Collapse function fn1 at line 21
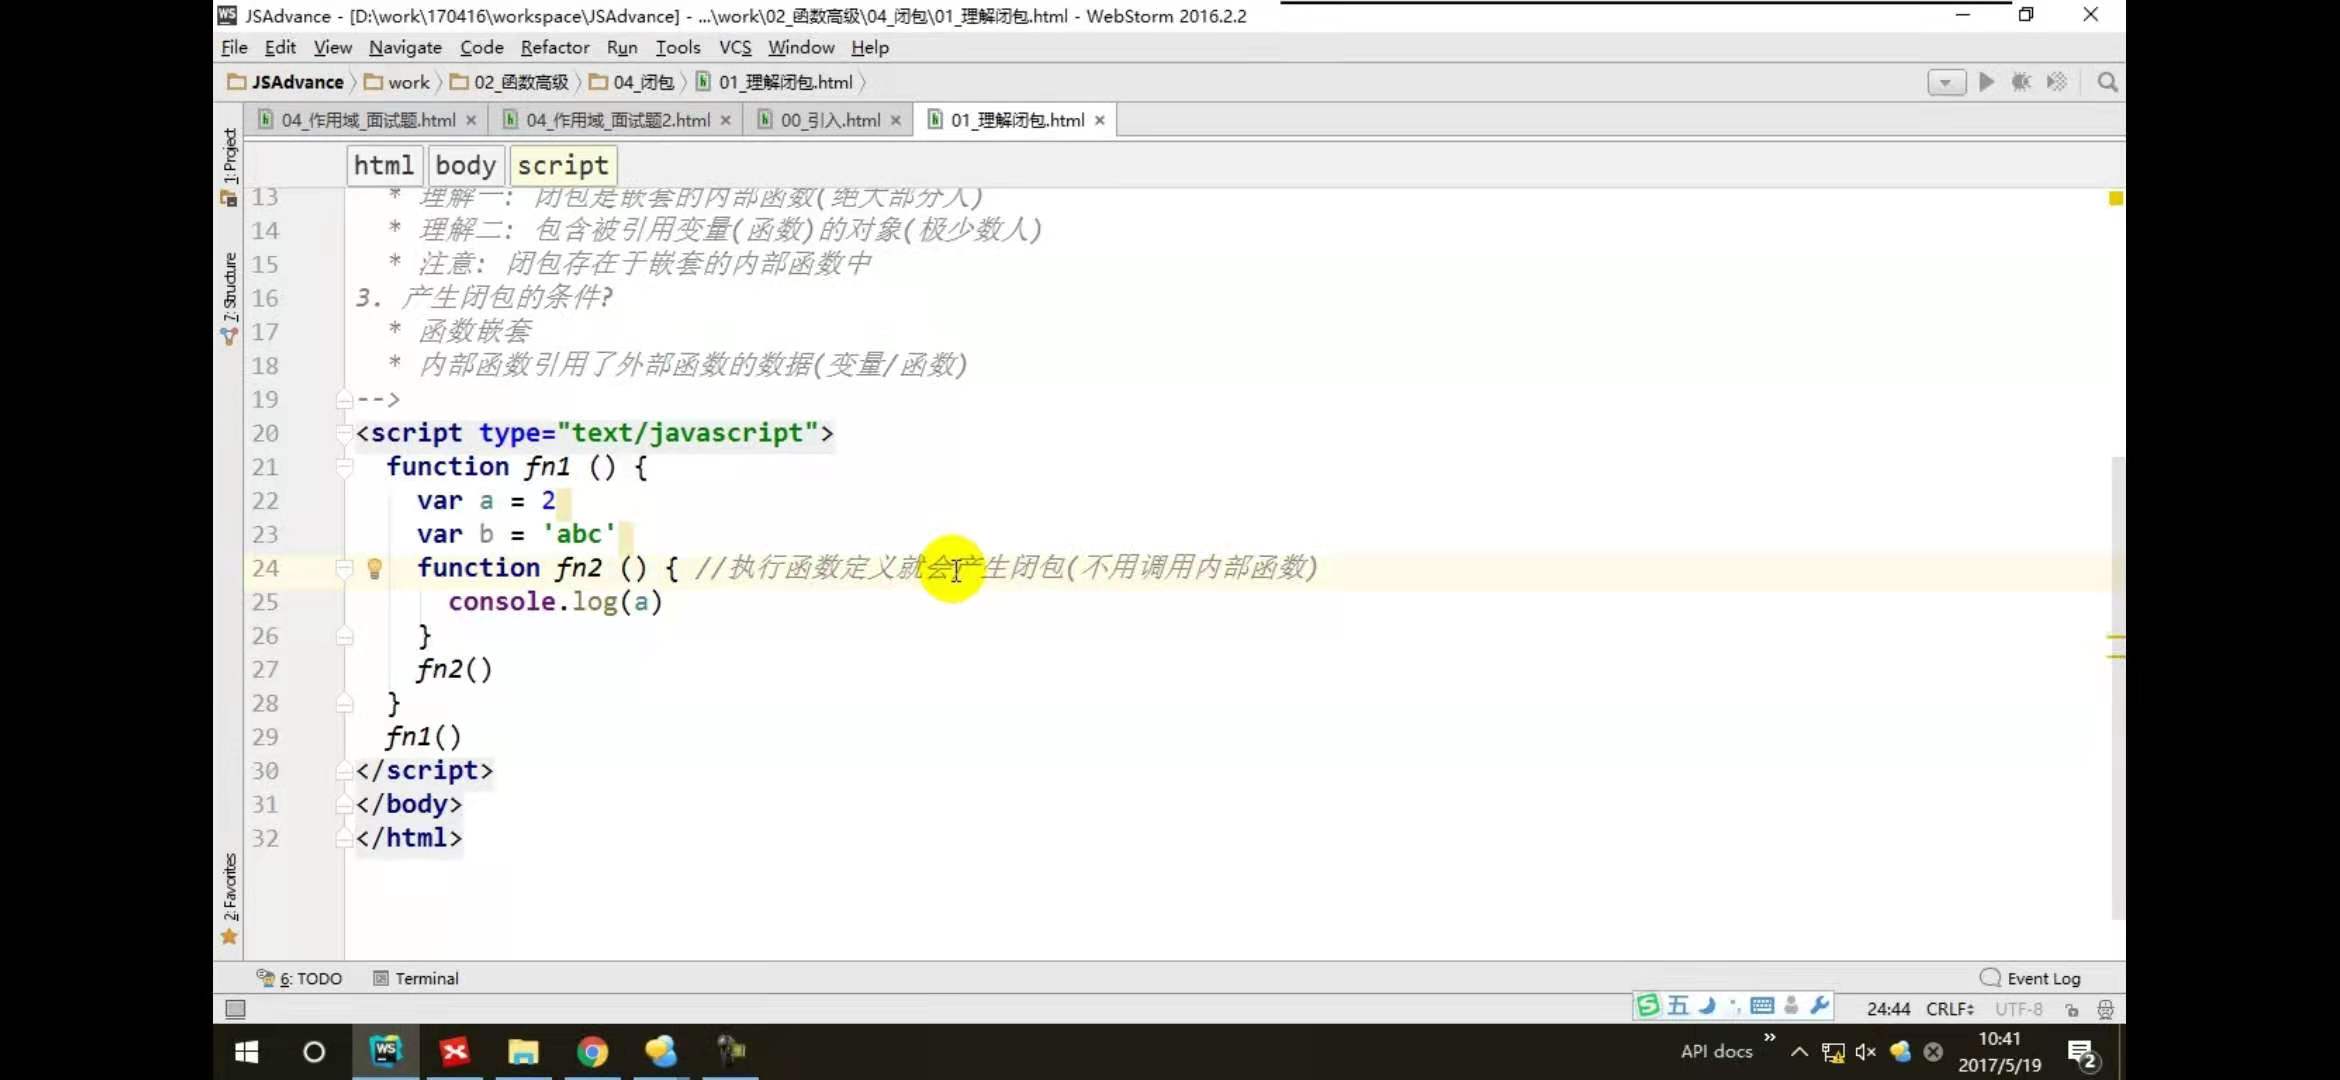 tap(344, 467)
